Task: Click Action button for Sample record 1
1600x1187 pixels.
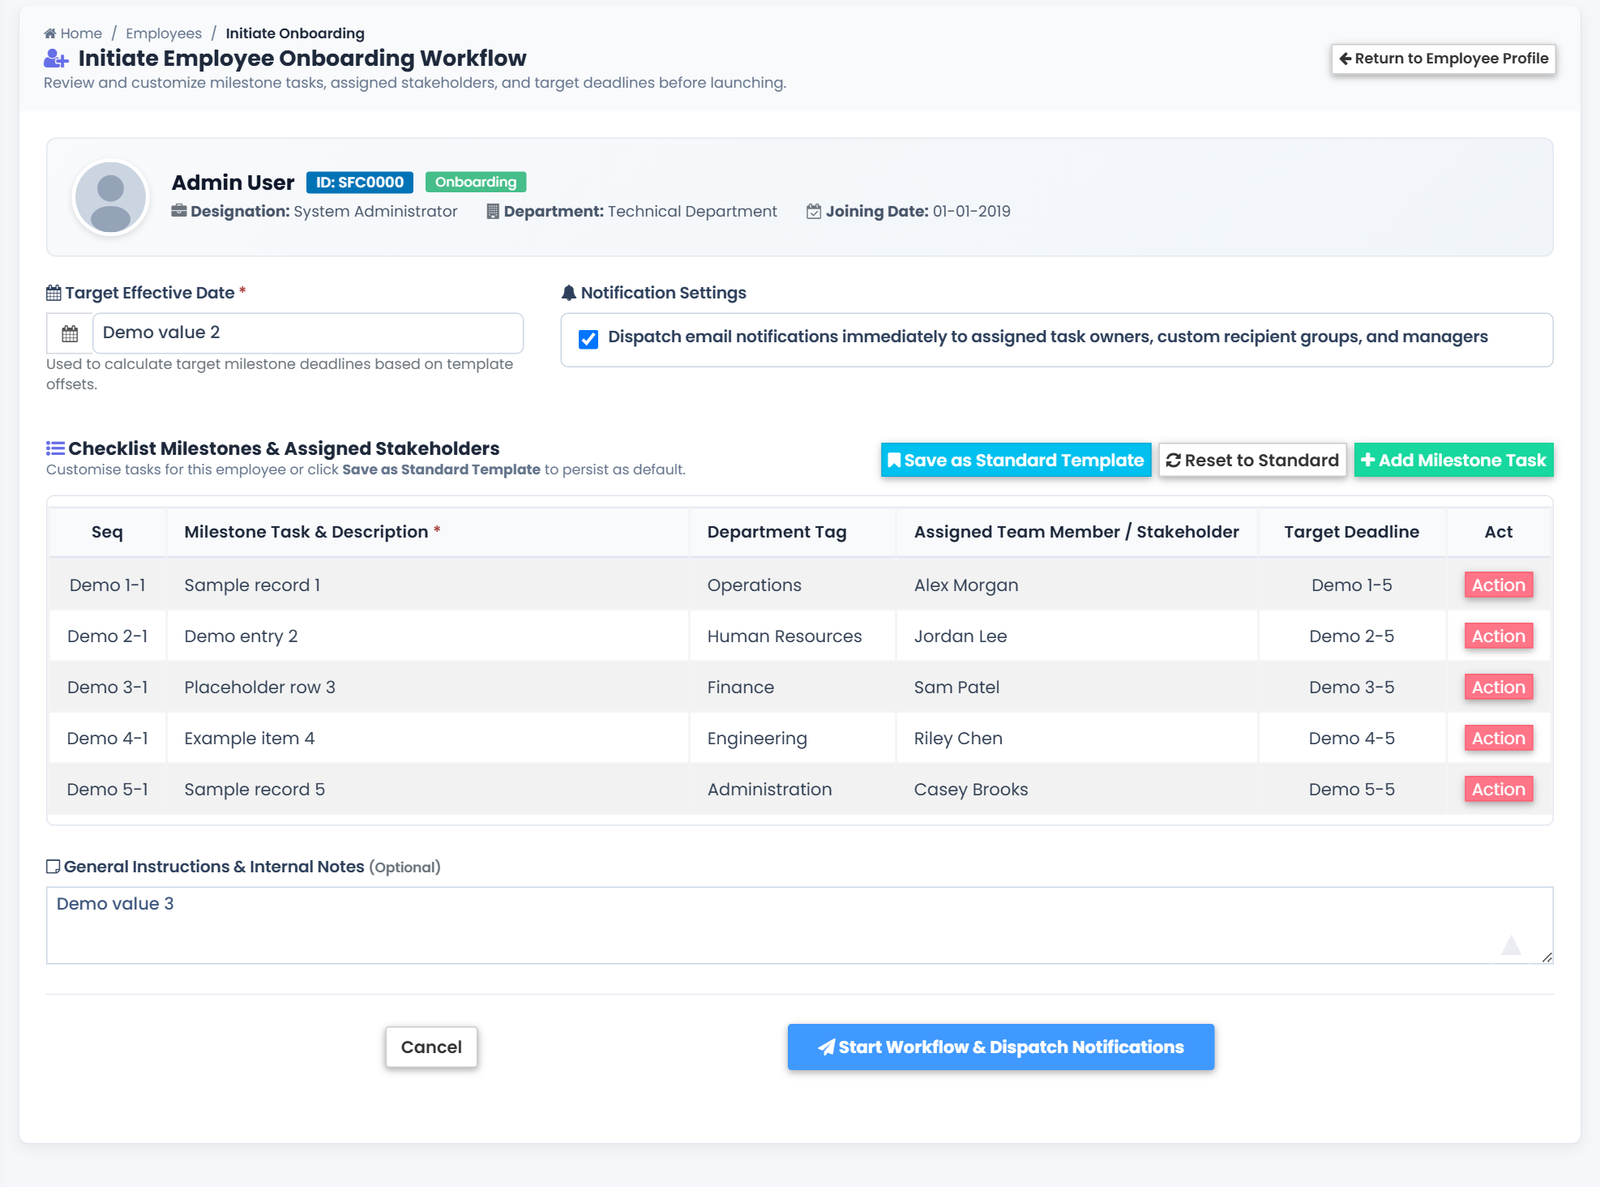Action: click(x=1498, y=585)
